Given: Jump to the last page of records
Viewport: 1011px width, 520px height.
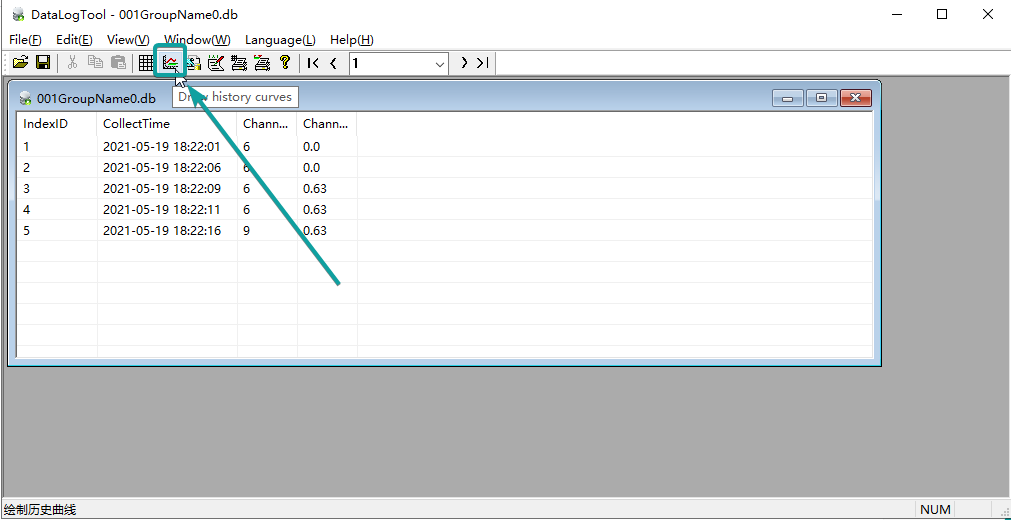Looking at the screenshot, I should coord(483,63).
